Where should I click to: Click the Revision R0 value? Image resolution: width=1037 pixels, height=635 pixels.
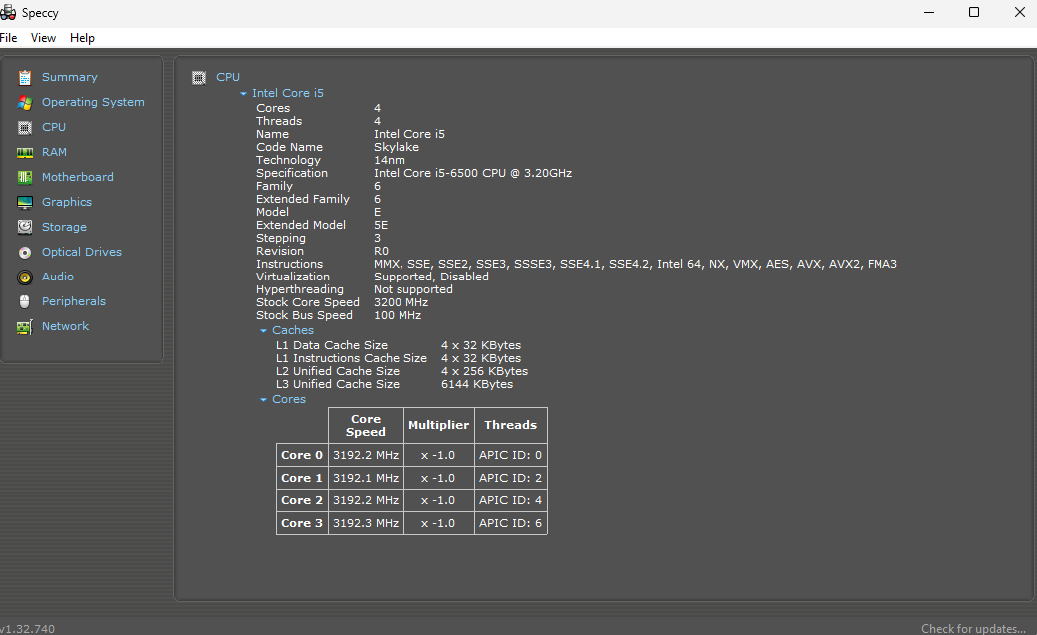[x=381, y=251]
